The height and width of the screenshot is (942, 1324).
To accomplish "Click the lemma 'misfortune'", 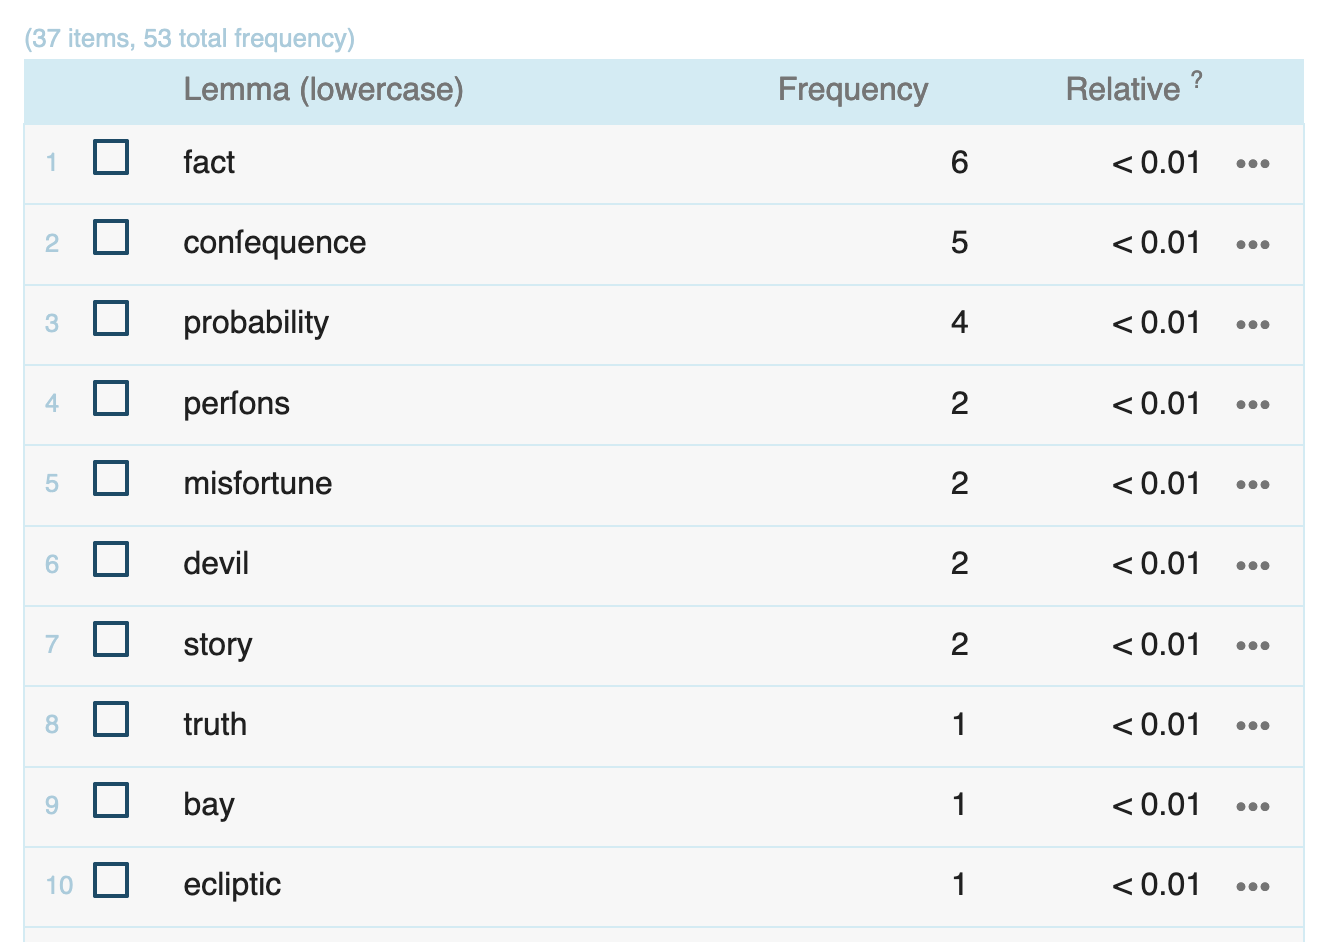I will pyautogui.click(x=258, y=484).
